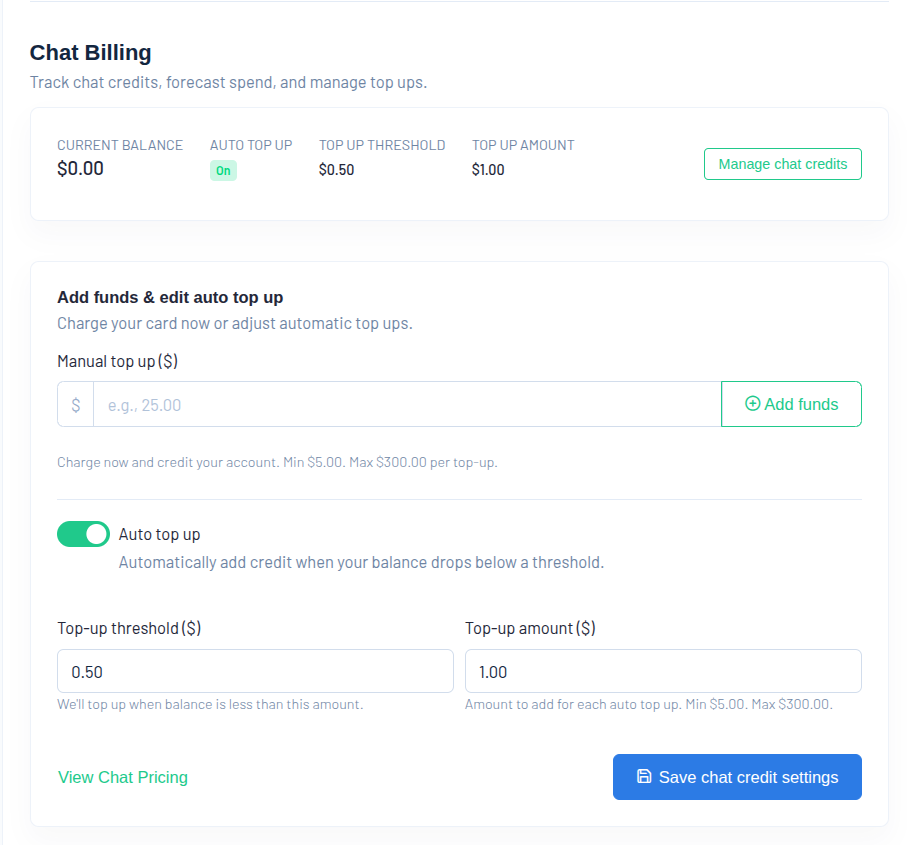Focus the Manual top up amount field
907x845 pixels.
click(406, 405)
